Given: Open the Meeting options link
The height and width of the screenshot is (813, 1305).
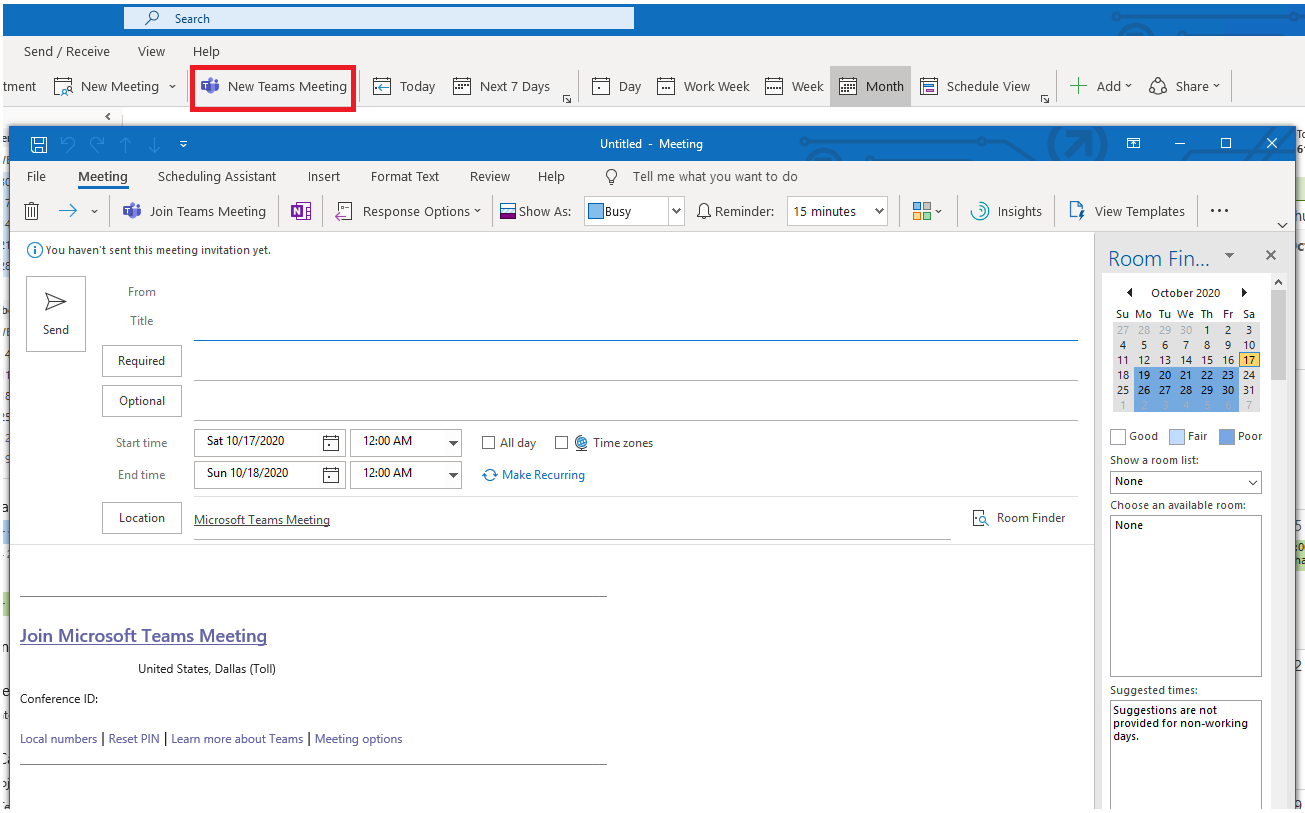Looking at the screenshot, I should pos(359,739).
